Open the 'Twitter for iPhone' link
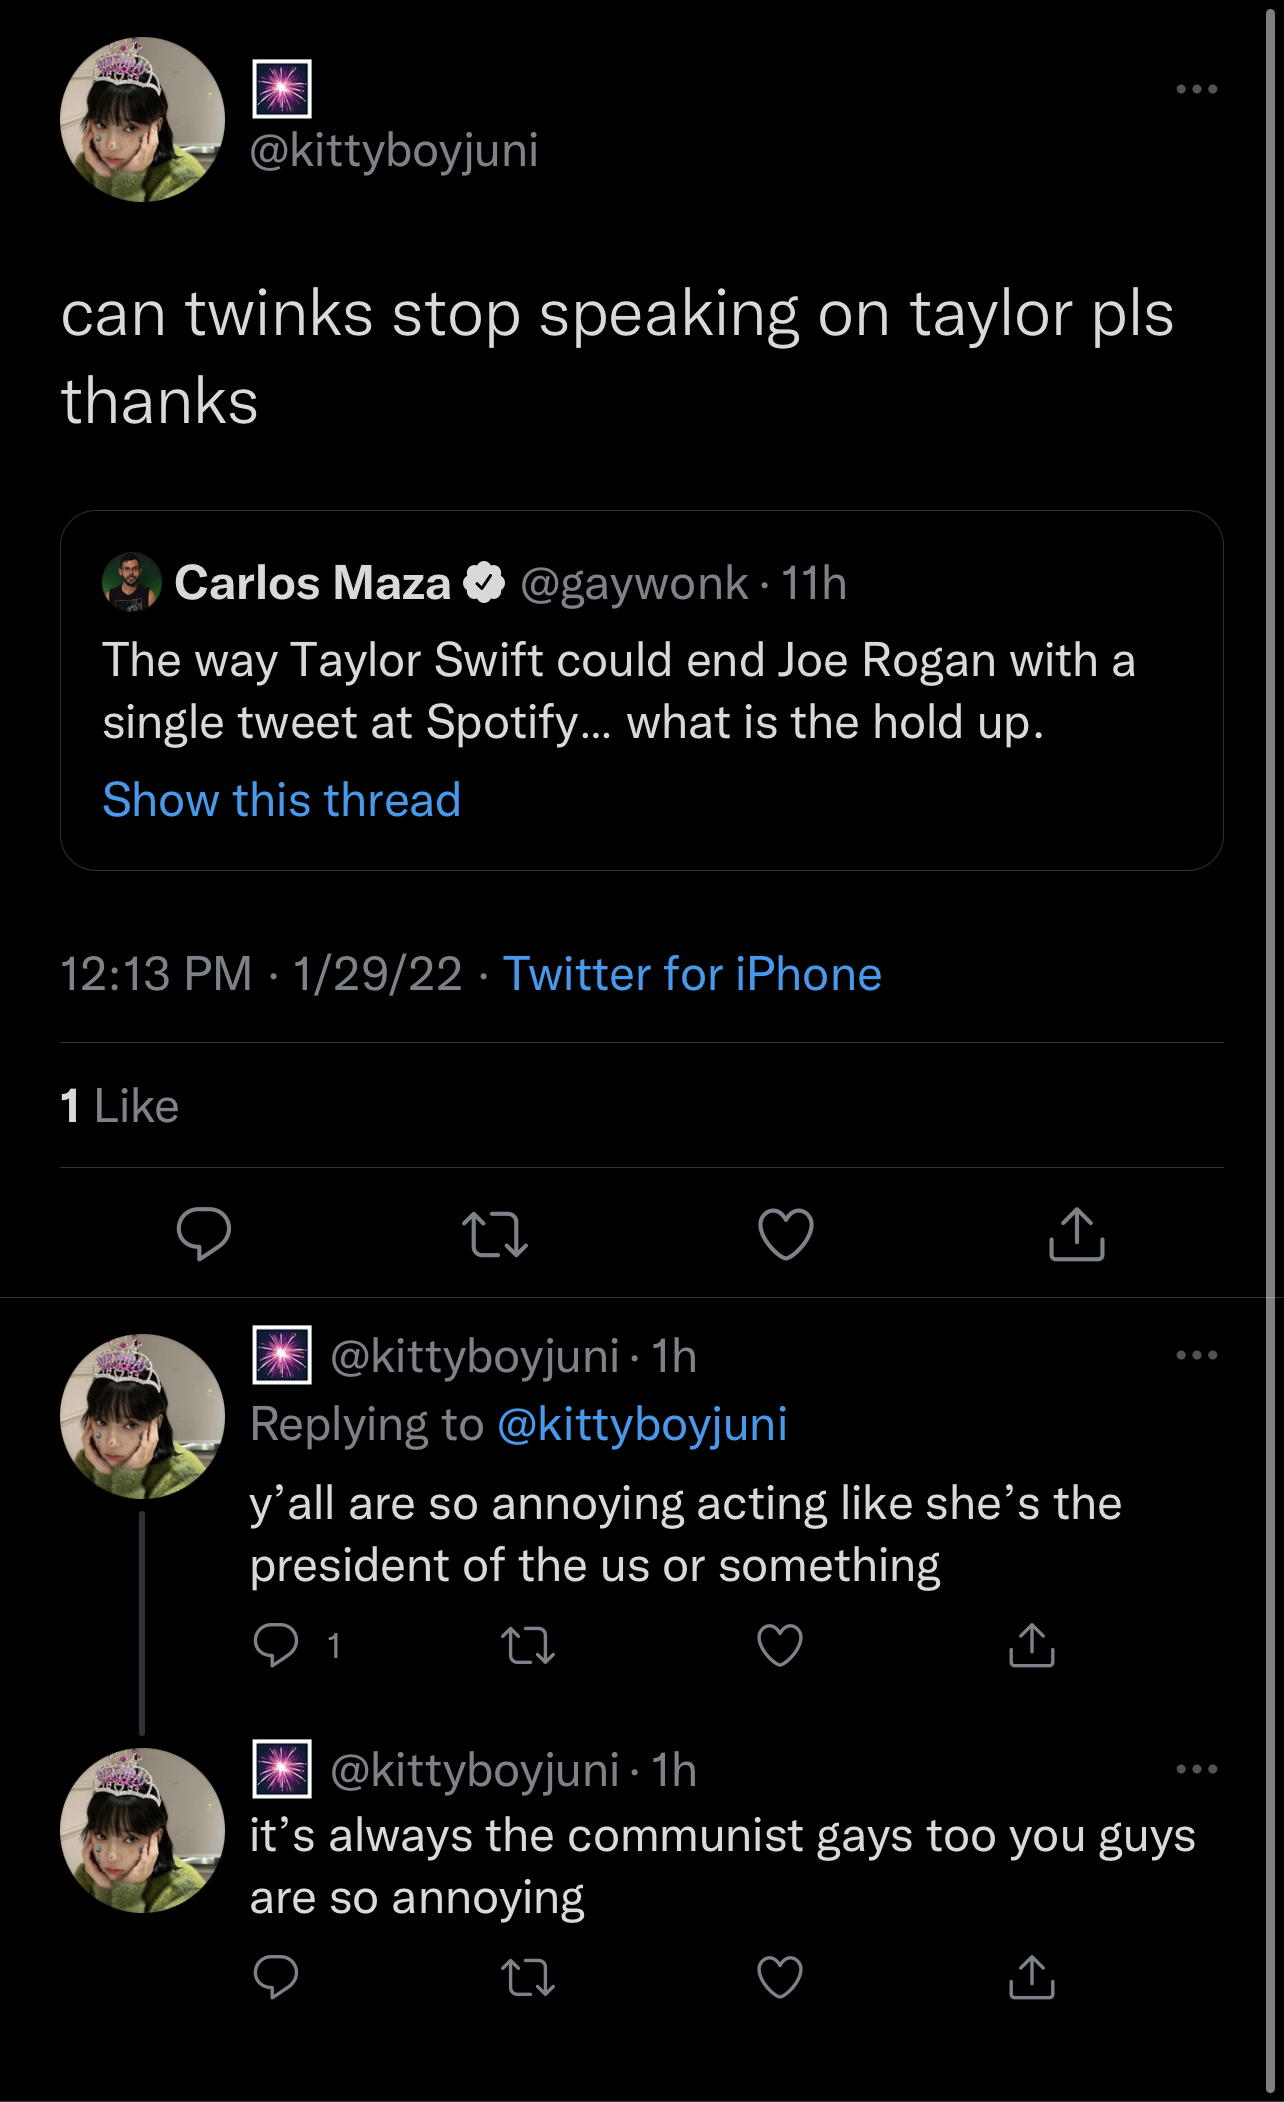The height and width of the screenshot is (2102, 1284). (692, 974)
